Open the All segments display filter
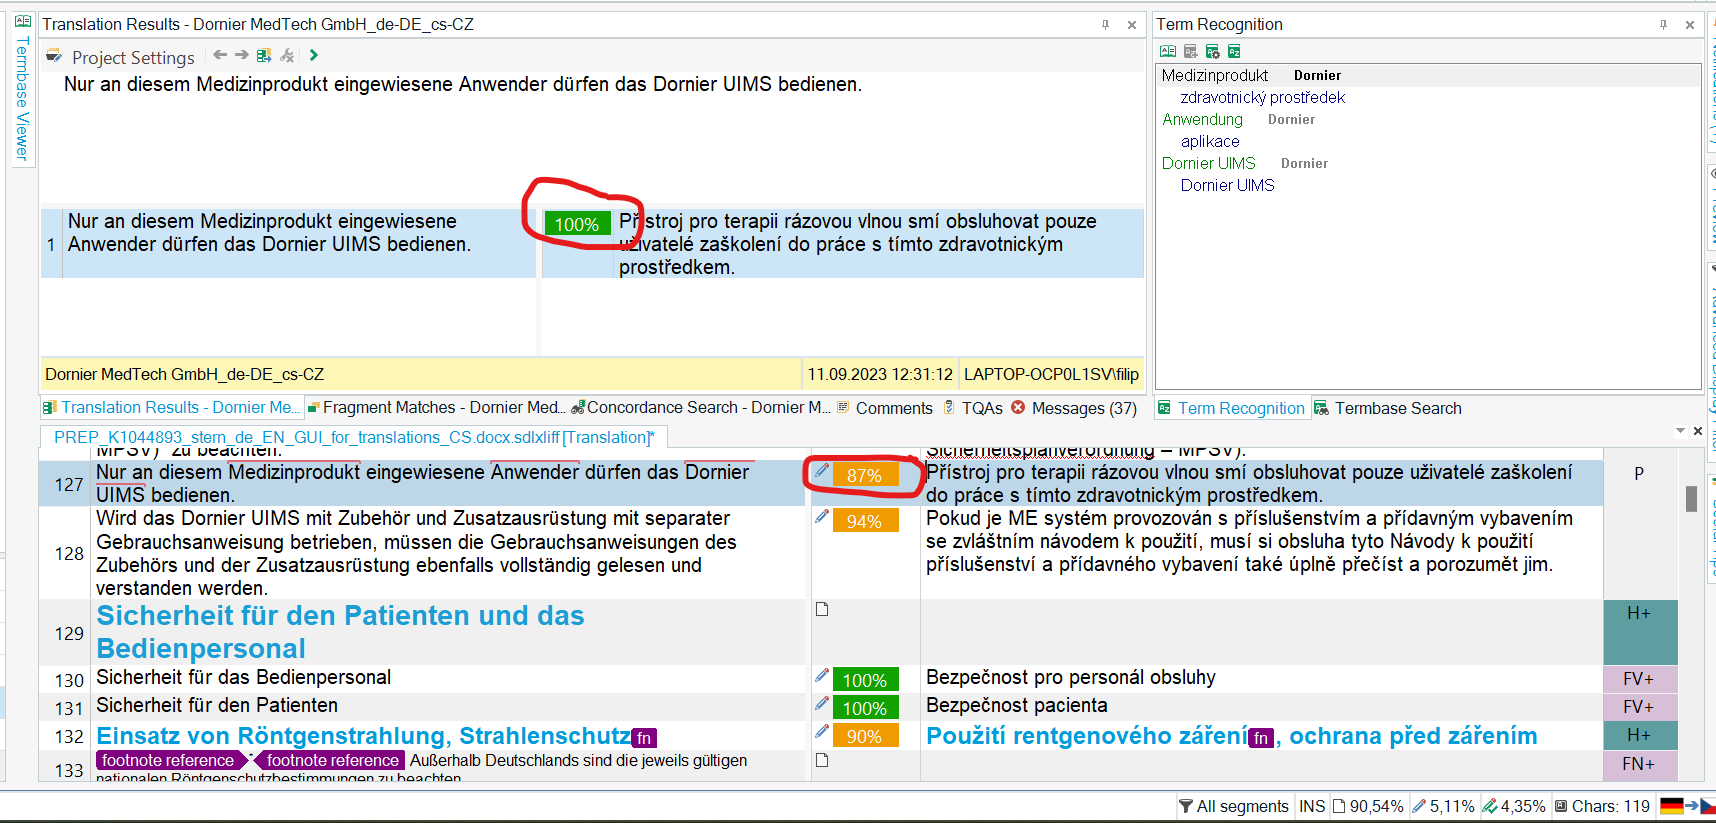 coord(1233,806)
